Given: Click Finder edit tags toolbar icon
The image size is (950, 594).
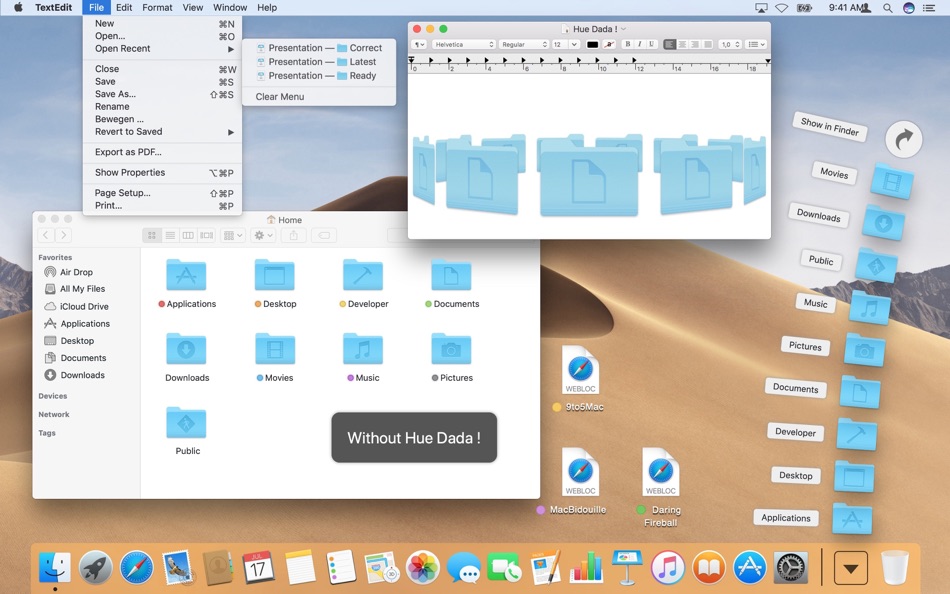Looking at the screenshot, I should [x=324, y=235].
